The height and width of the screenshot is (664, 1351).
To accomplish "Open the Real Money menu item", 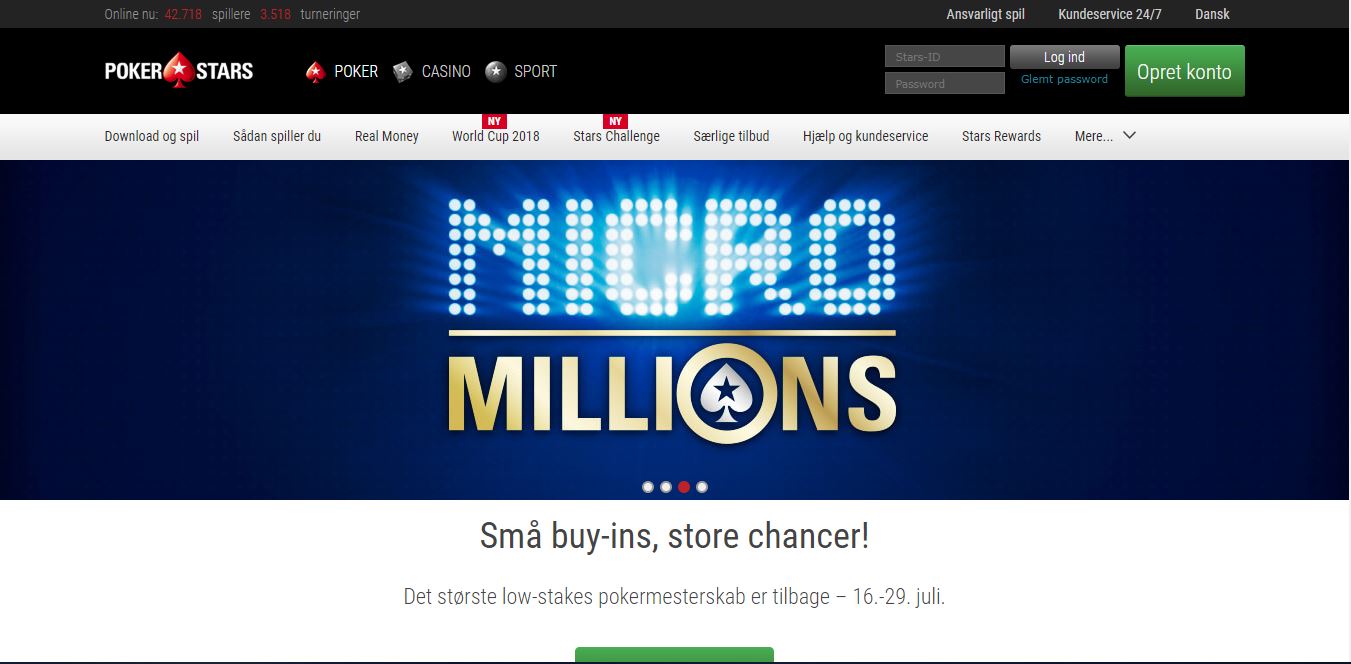I will [x=387, y=136].
